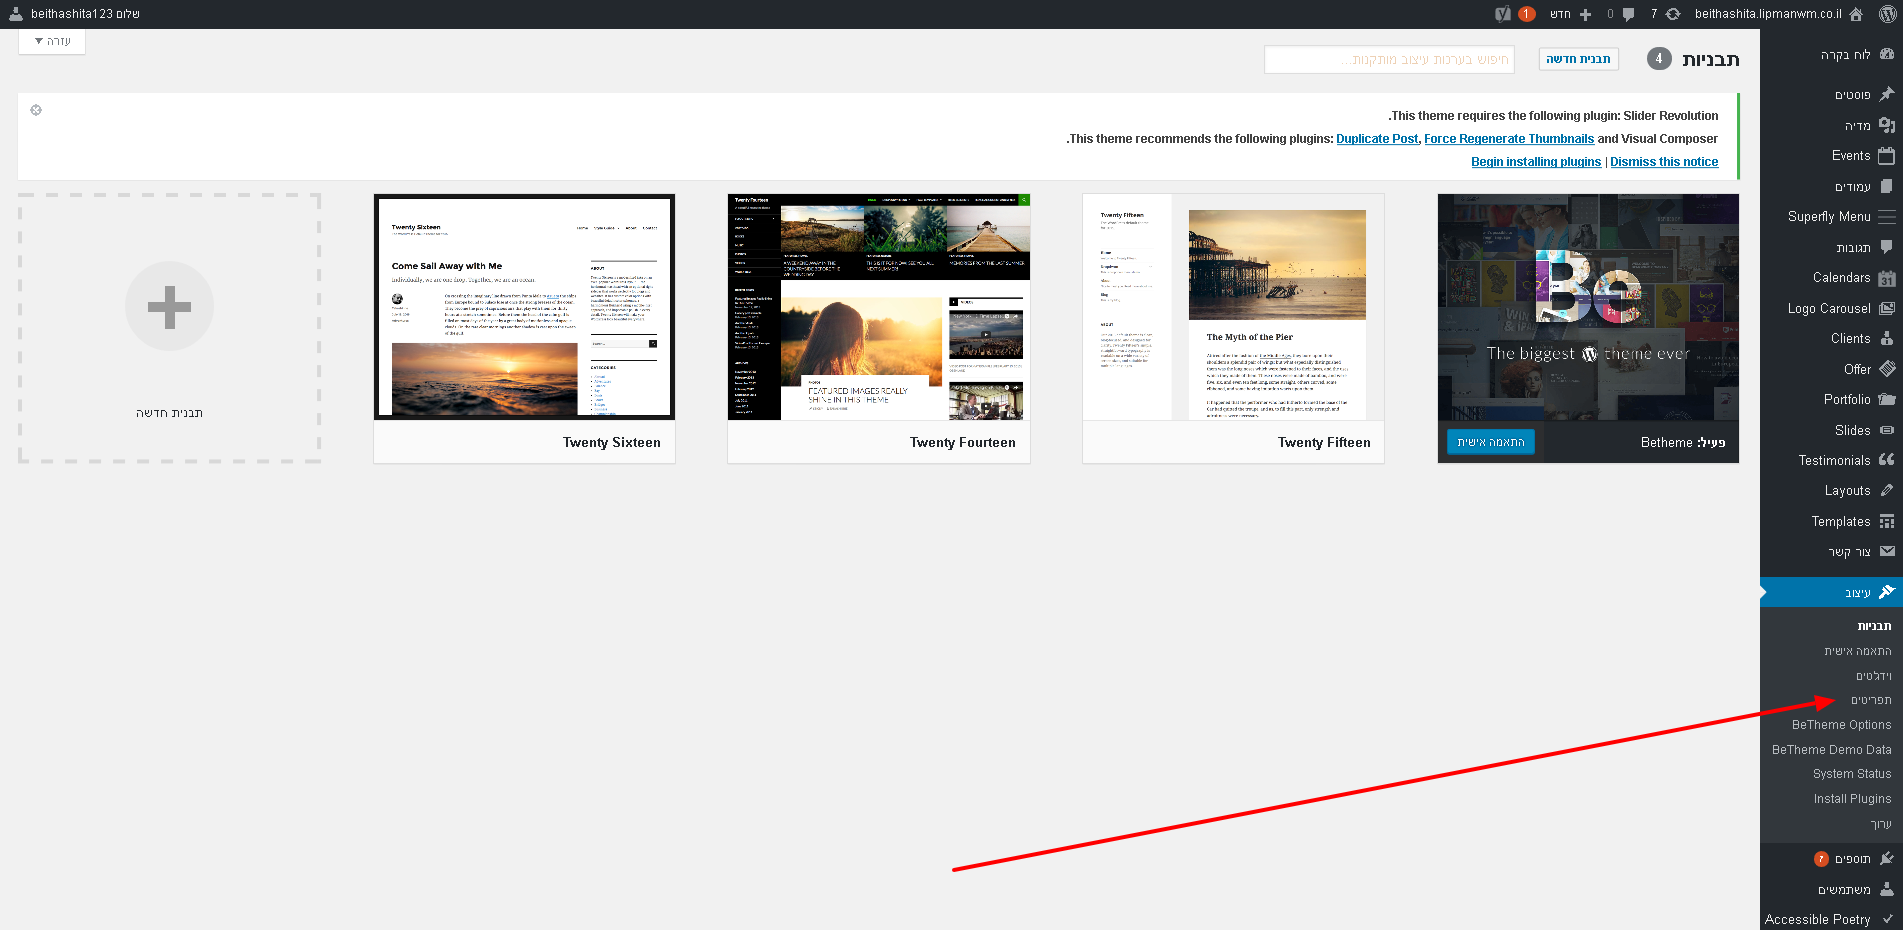Click the Portfolio folder icon in sidebar

(1886, 399)
